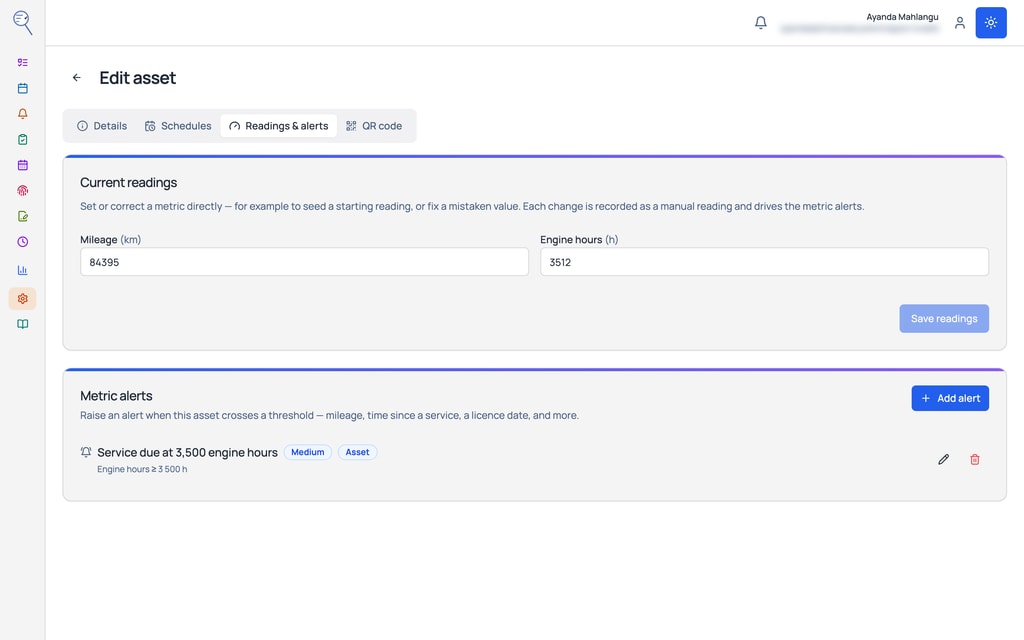Viewport: 1024px width, 640px height.
Task: Open the QR code tab
Action: click(374, 126)
